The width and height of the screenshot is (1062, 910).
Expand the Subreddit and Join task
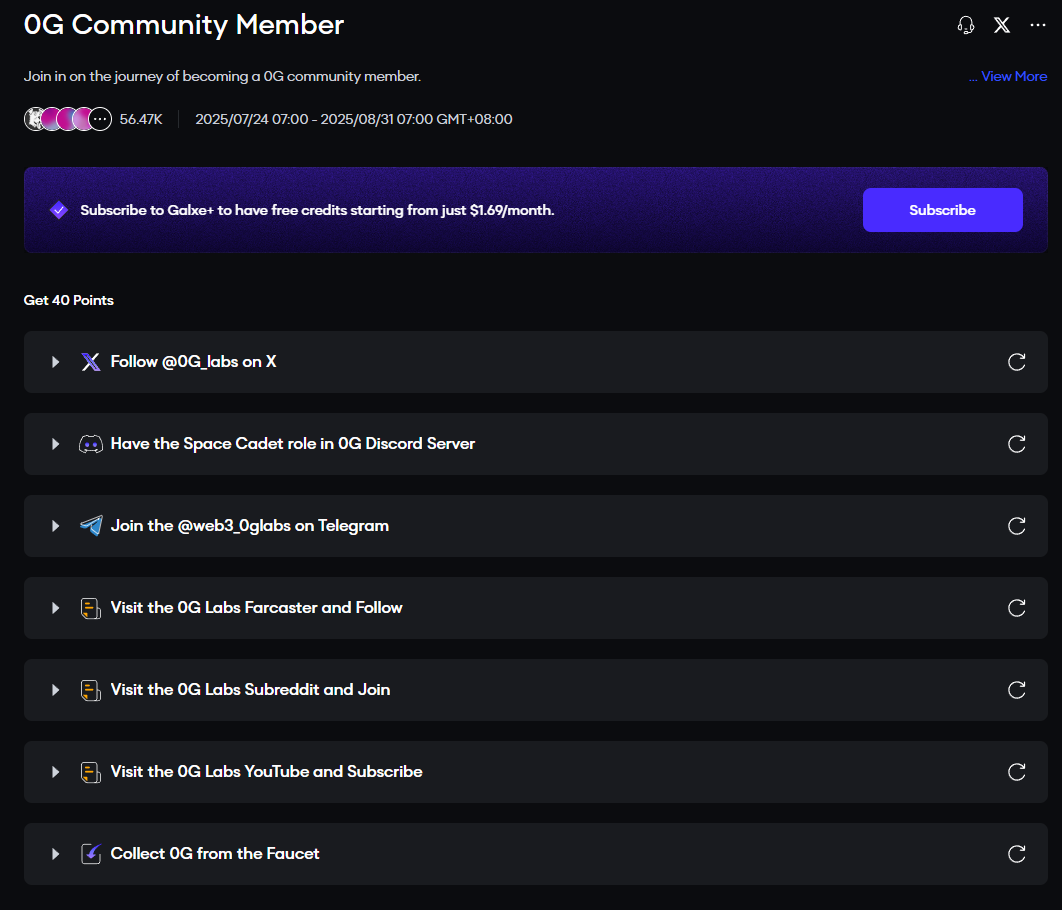56,690
